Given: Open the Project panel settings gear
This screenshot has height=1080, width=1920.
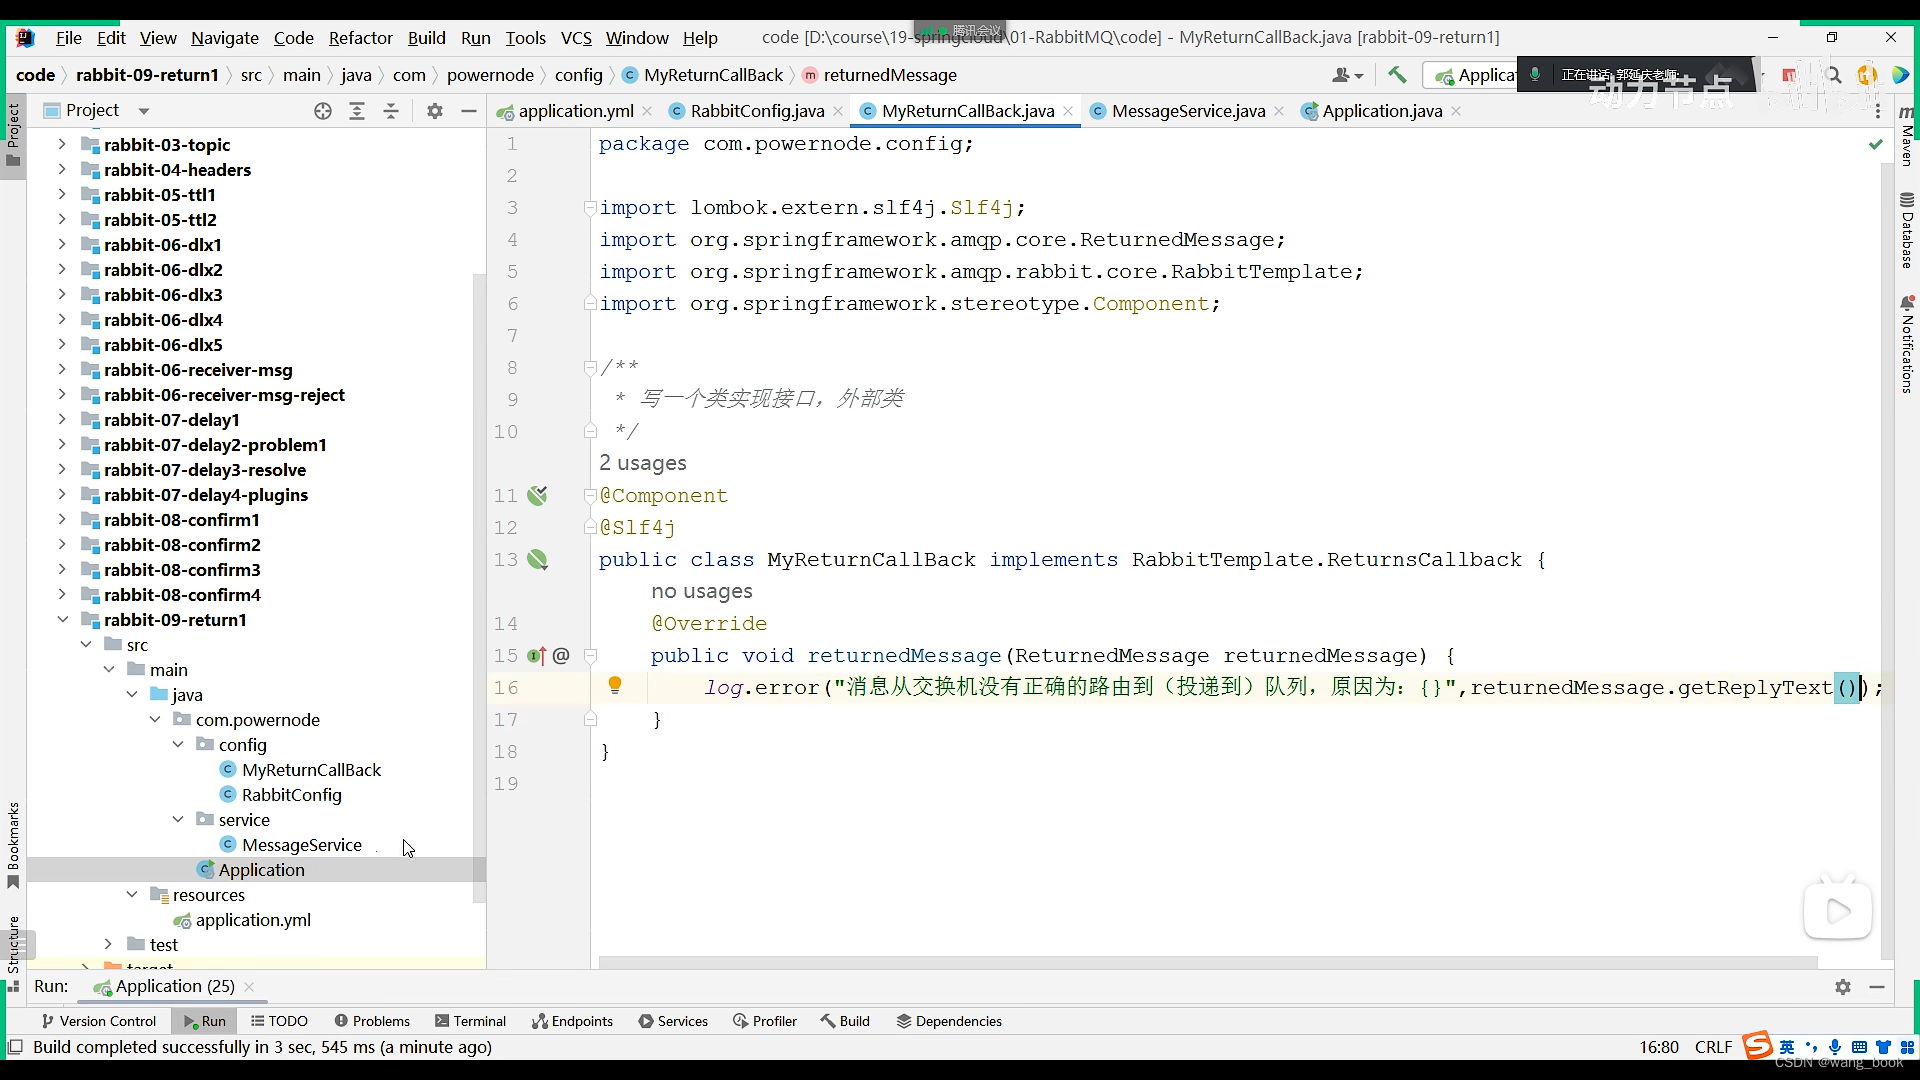Looking at the screenshot, I should click(x=434, y=111).
